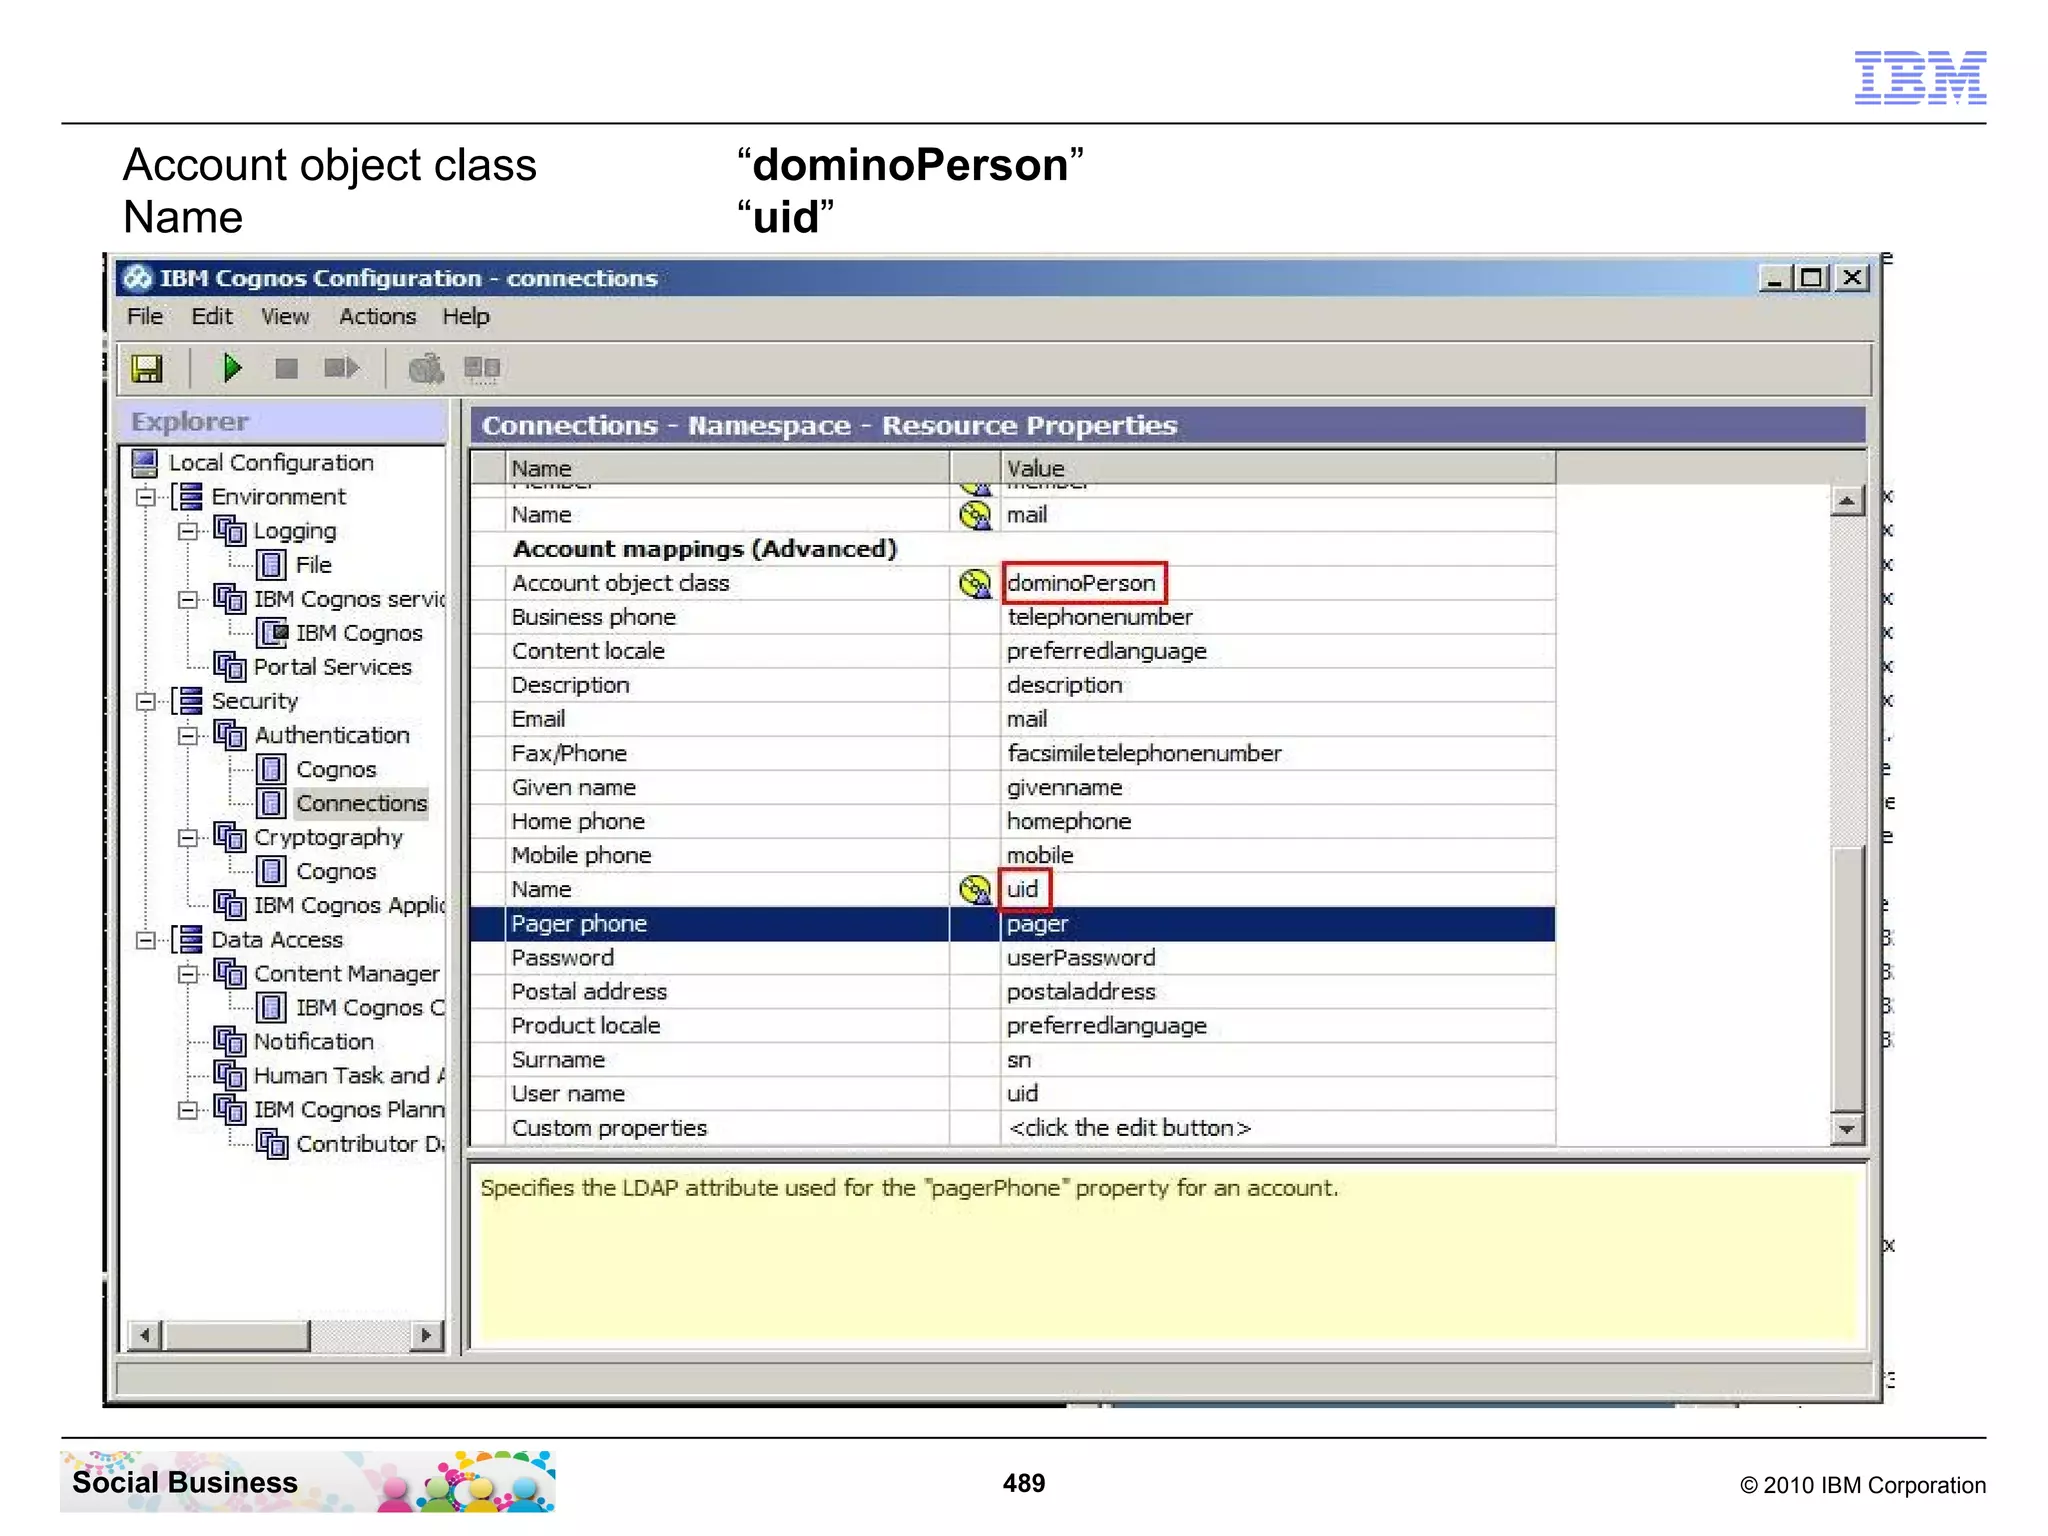Click the Environment folder icon
The image size is (2048, 1536).
pyautogui.click(x=188, y=497)
